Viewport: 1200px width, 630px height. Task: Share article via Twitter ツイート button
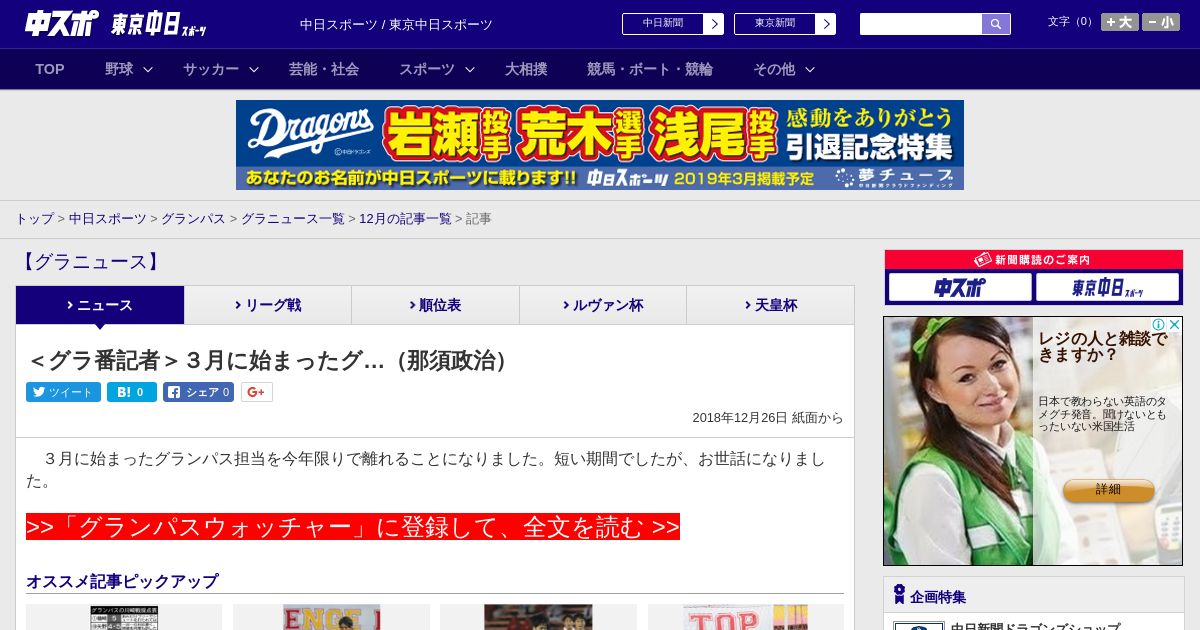point(63,392)
